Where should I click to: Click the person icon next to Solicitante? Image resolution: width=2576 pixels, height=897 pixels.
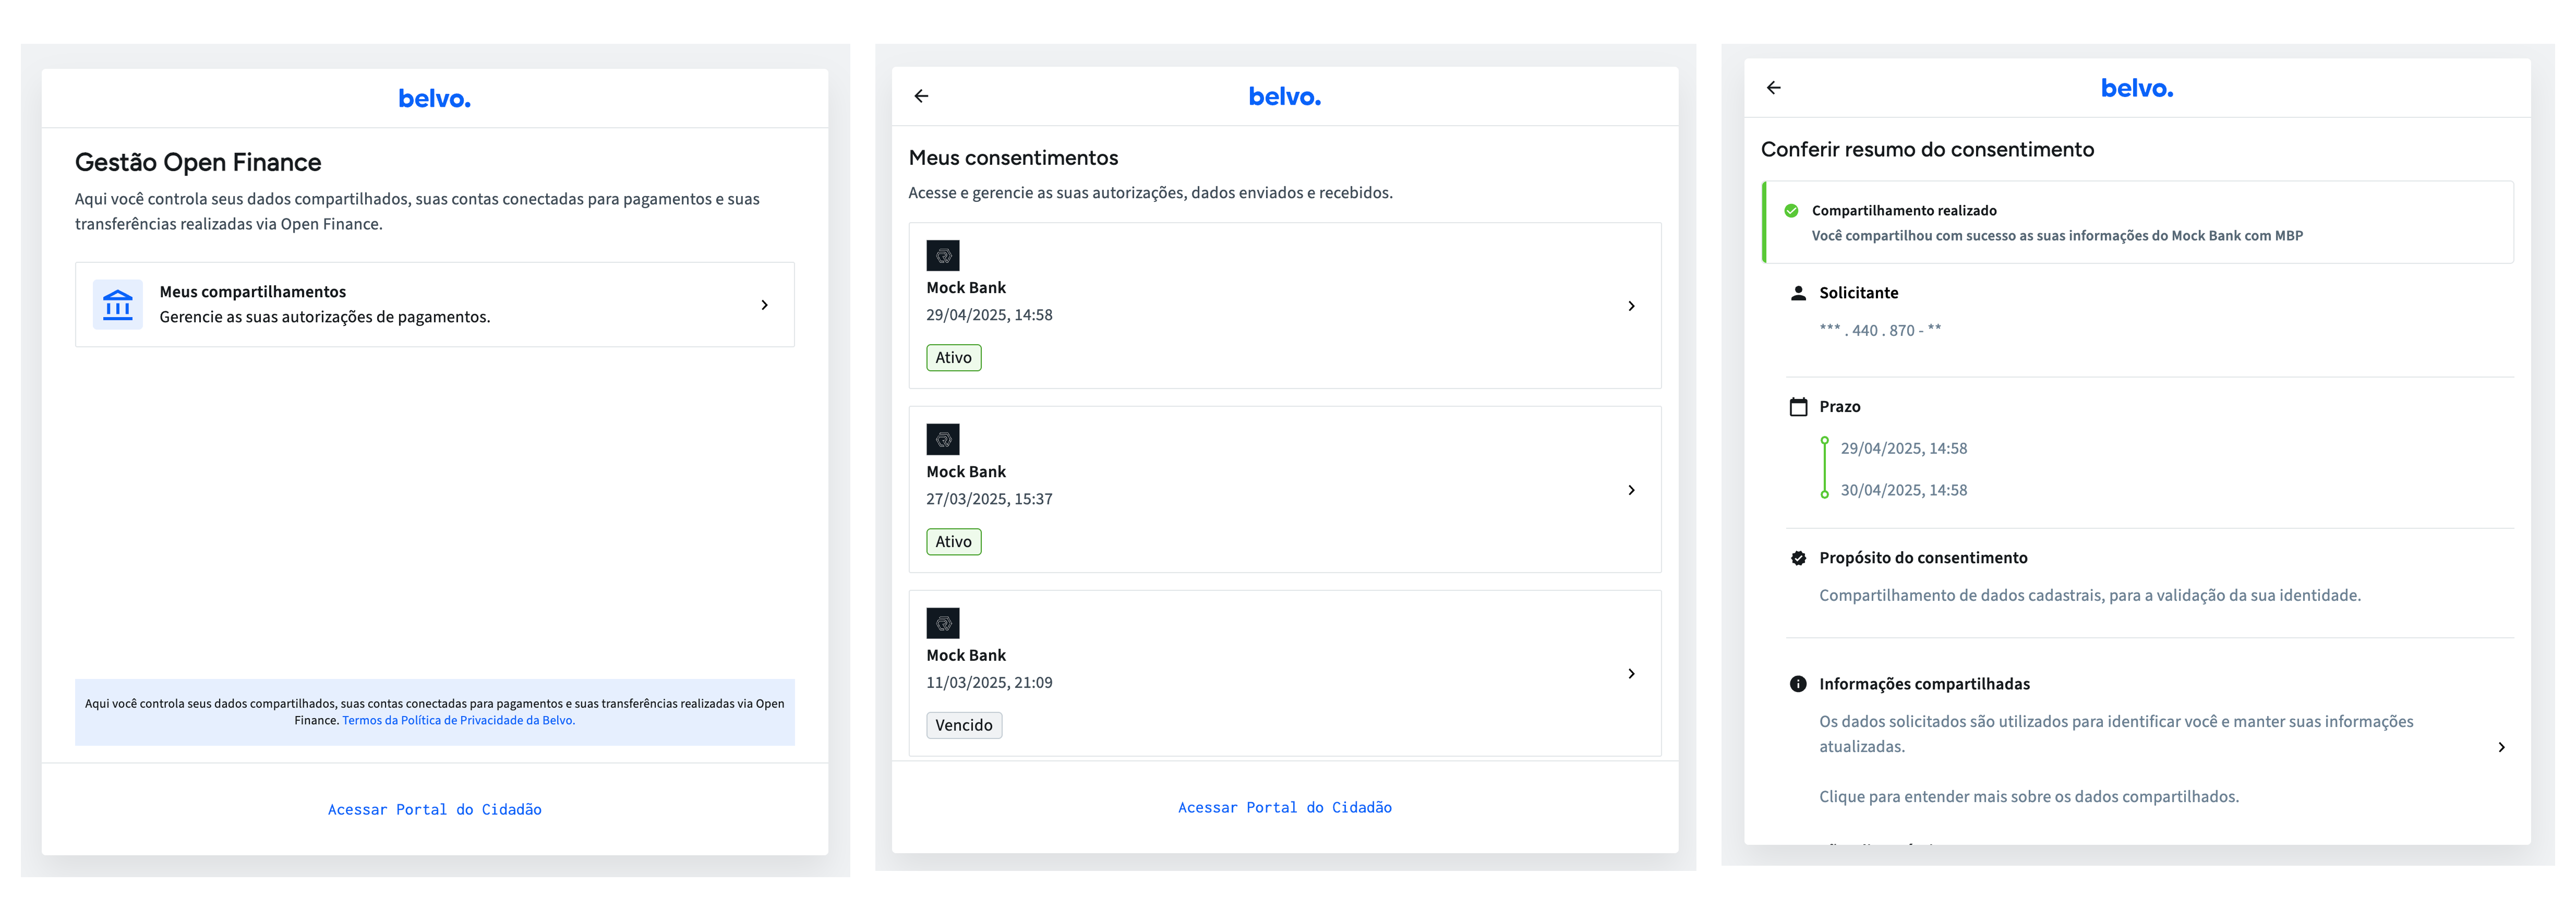point(1798,293)
